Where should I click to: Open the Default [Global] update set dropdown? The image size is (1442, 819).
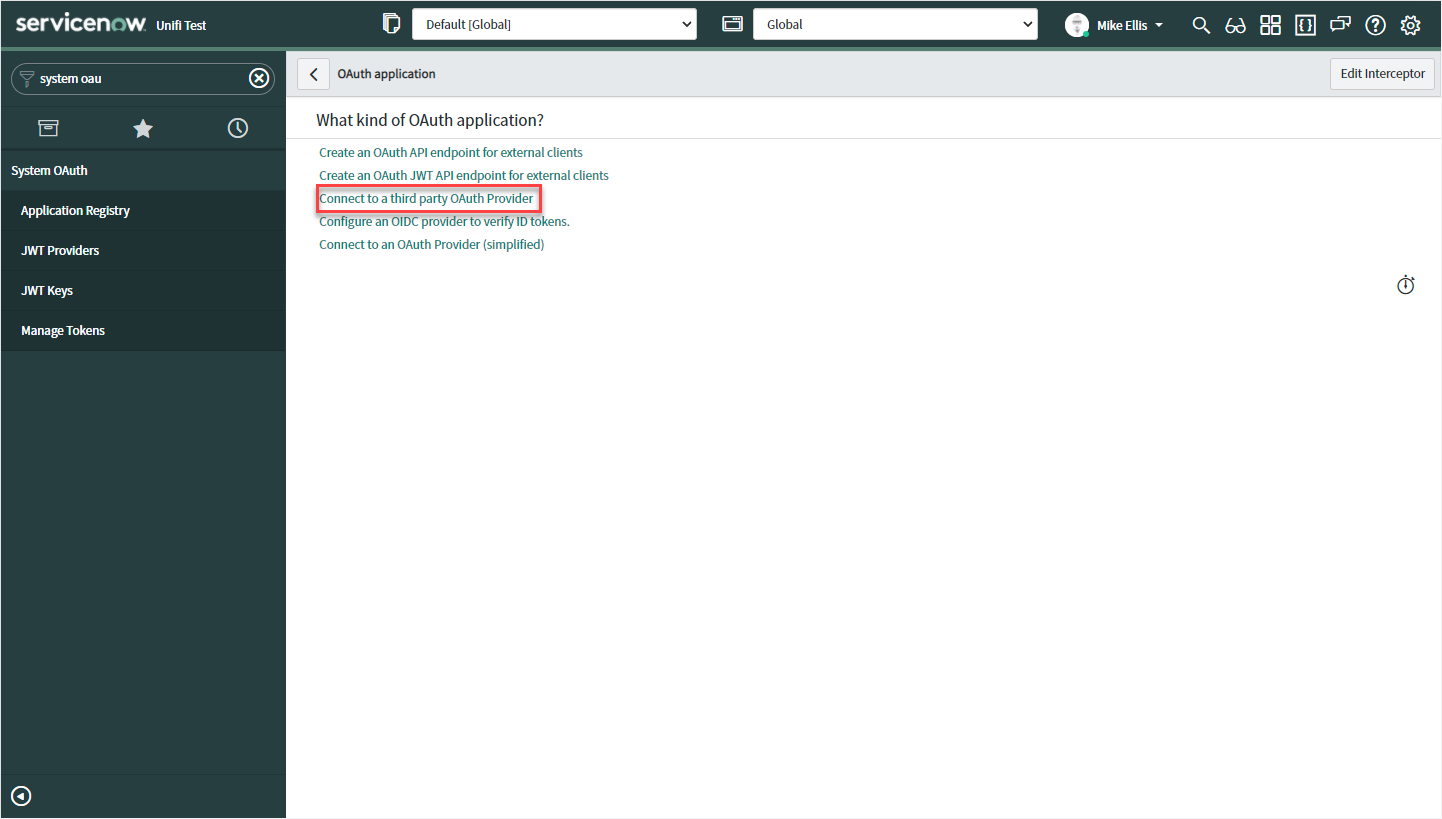(x=554, y=24)
